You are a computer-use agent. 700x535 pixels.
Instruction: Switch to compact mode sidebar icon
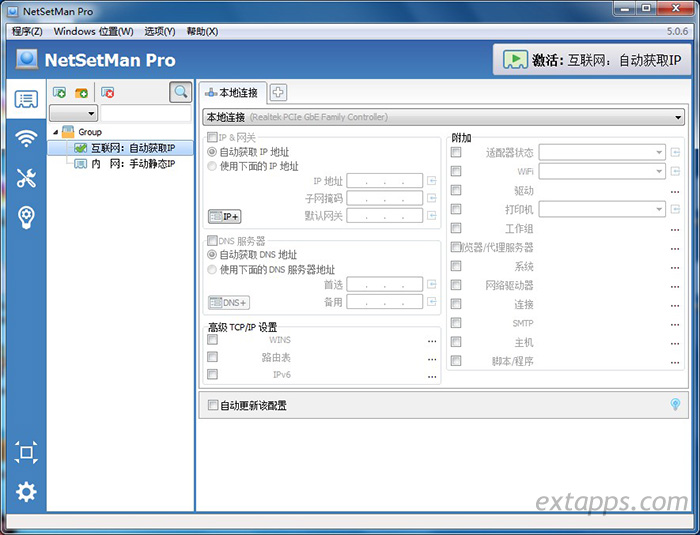(x=26, y=452)
